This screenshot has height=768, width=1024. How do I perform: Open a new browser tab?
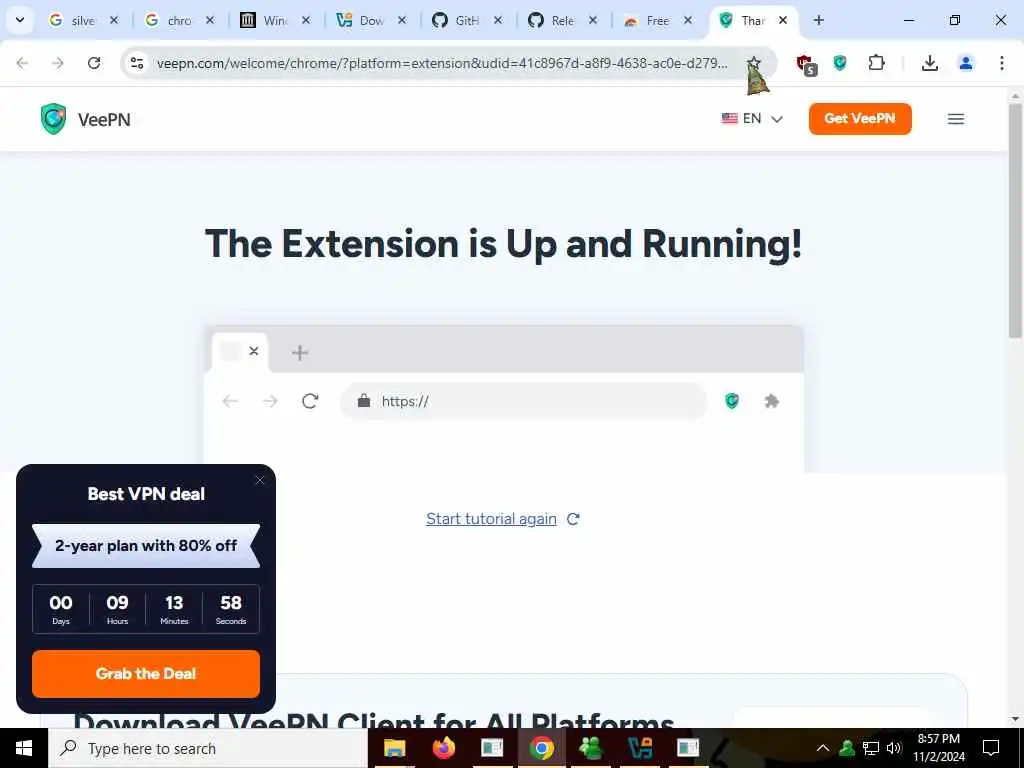coord(818,20)
